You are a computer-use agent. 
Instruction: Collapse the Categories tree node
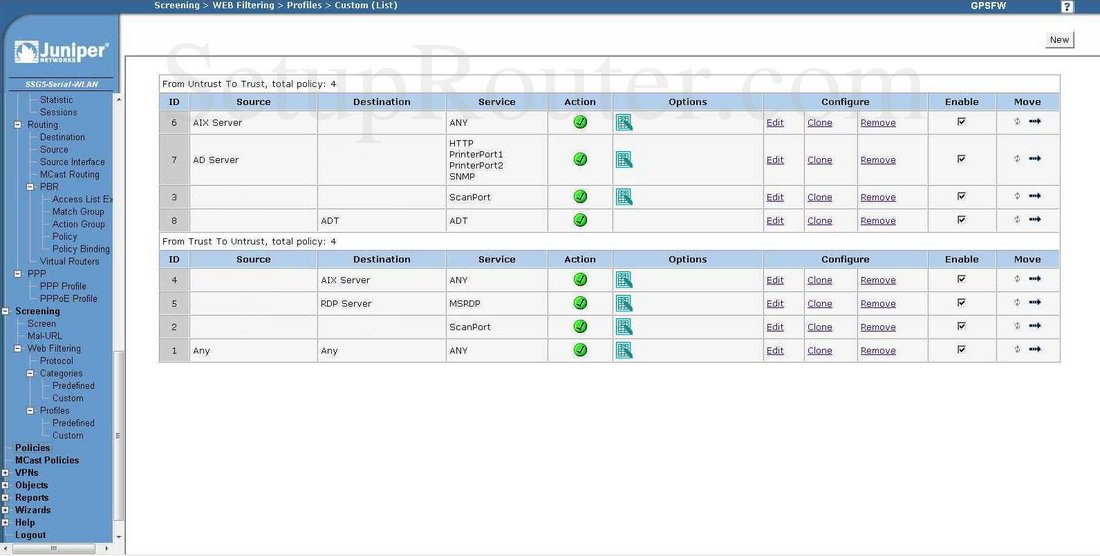[30, 374]
